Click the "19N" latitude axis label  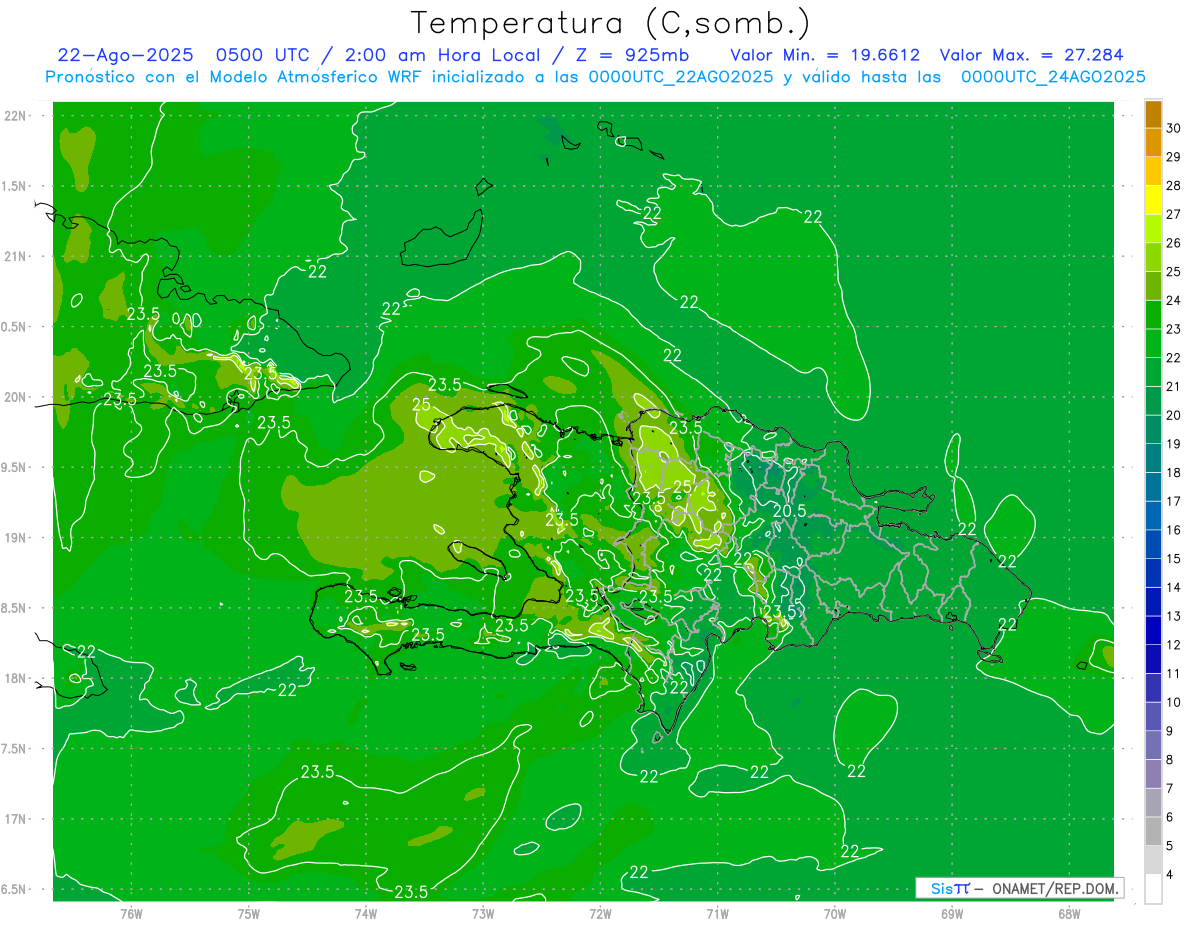15,538
